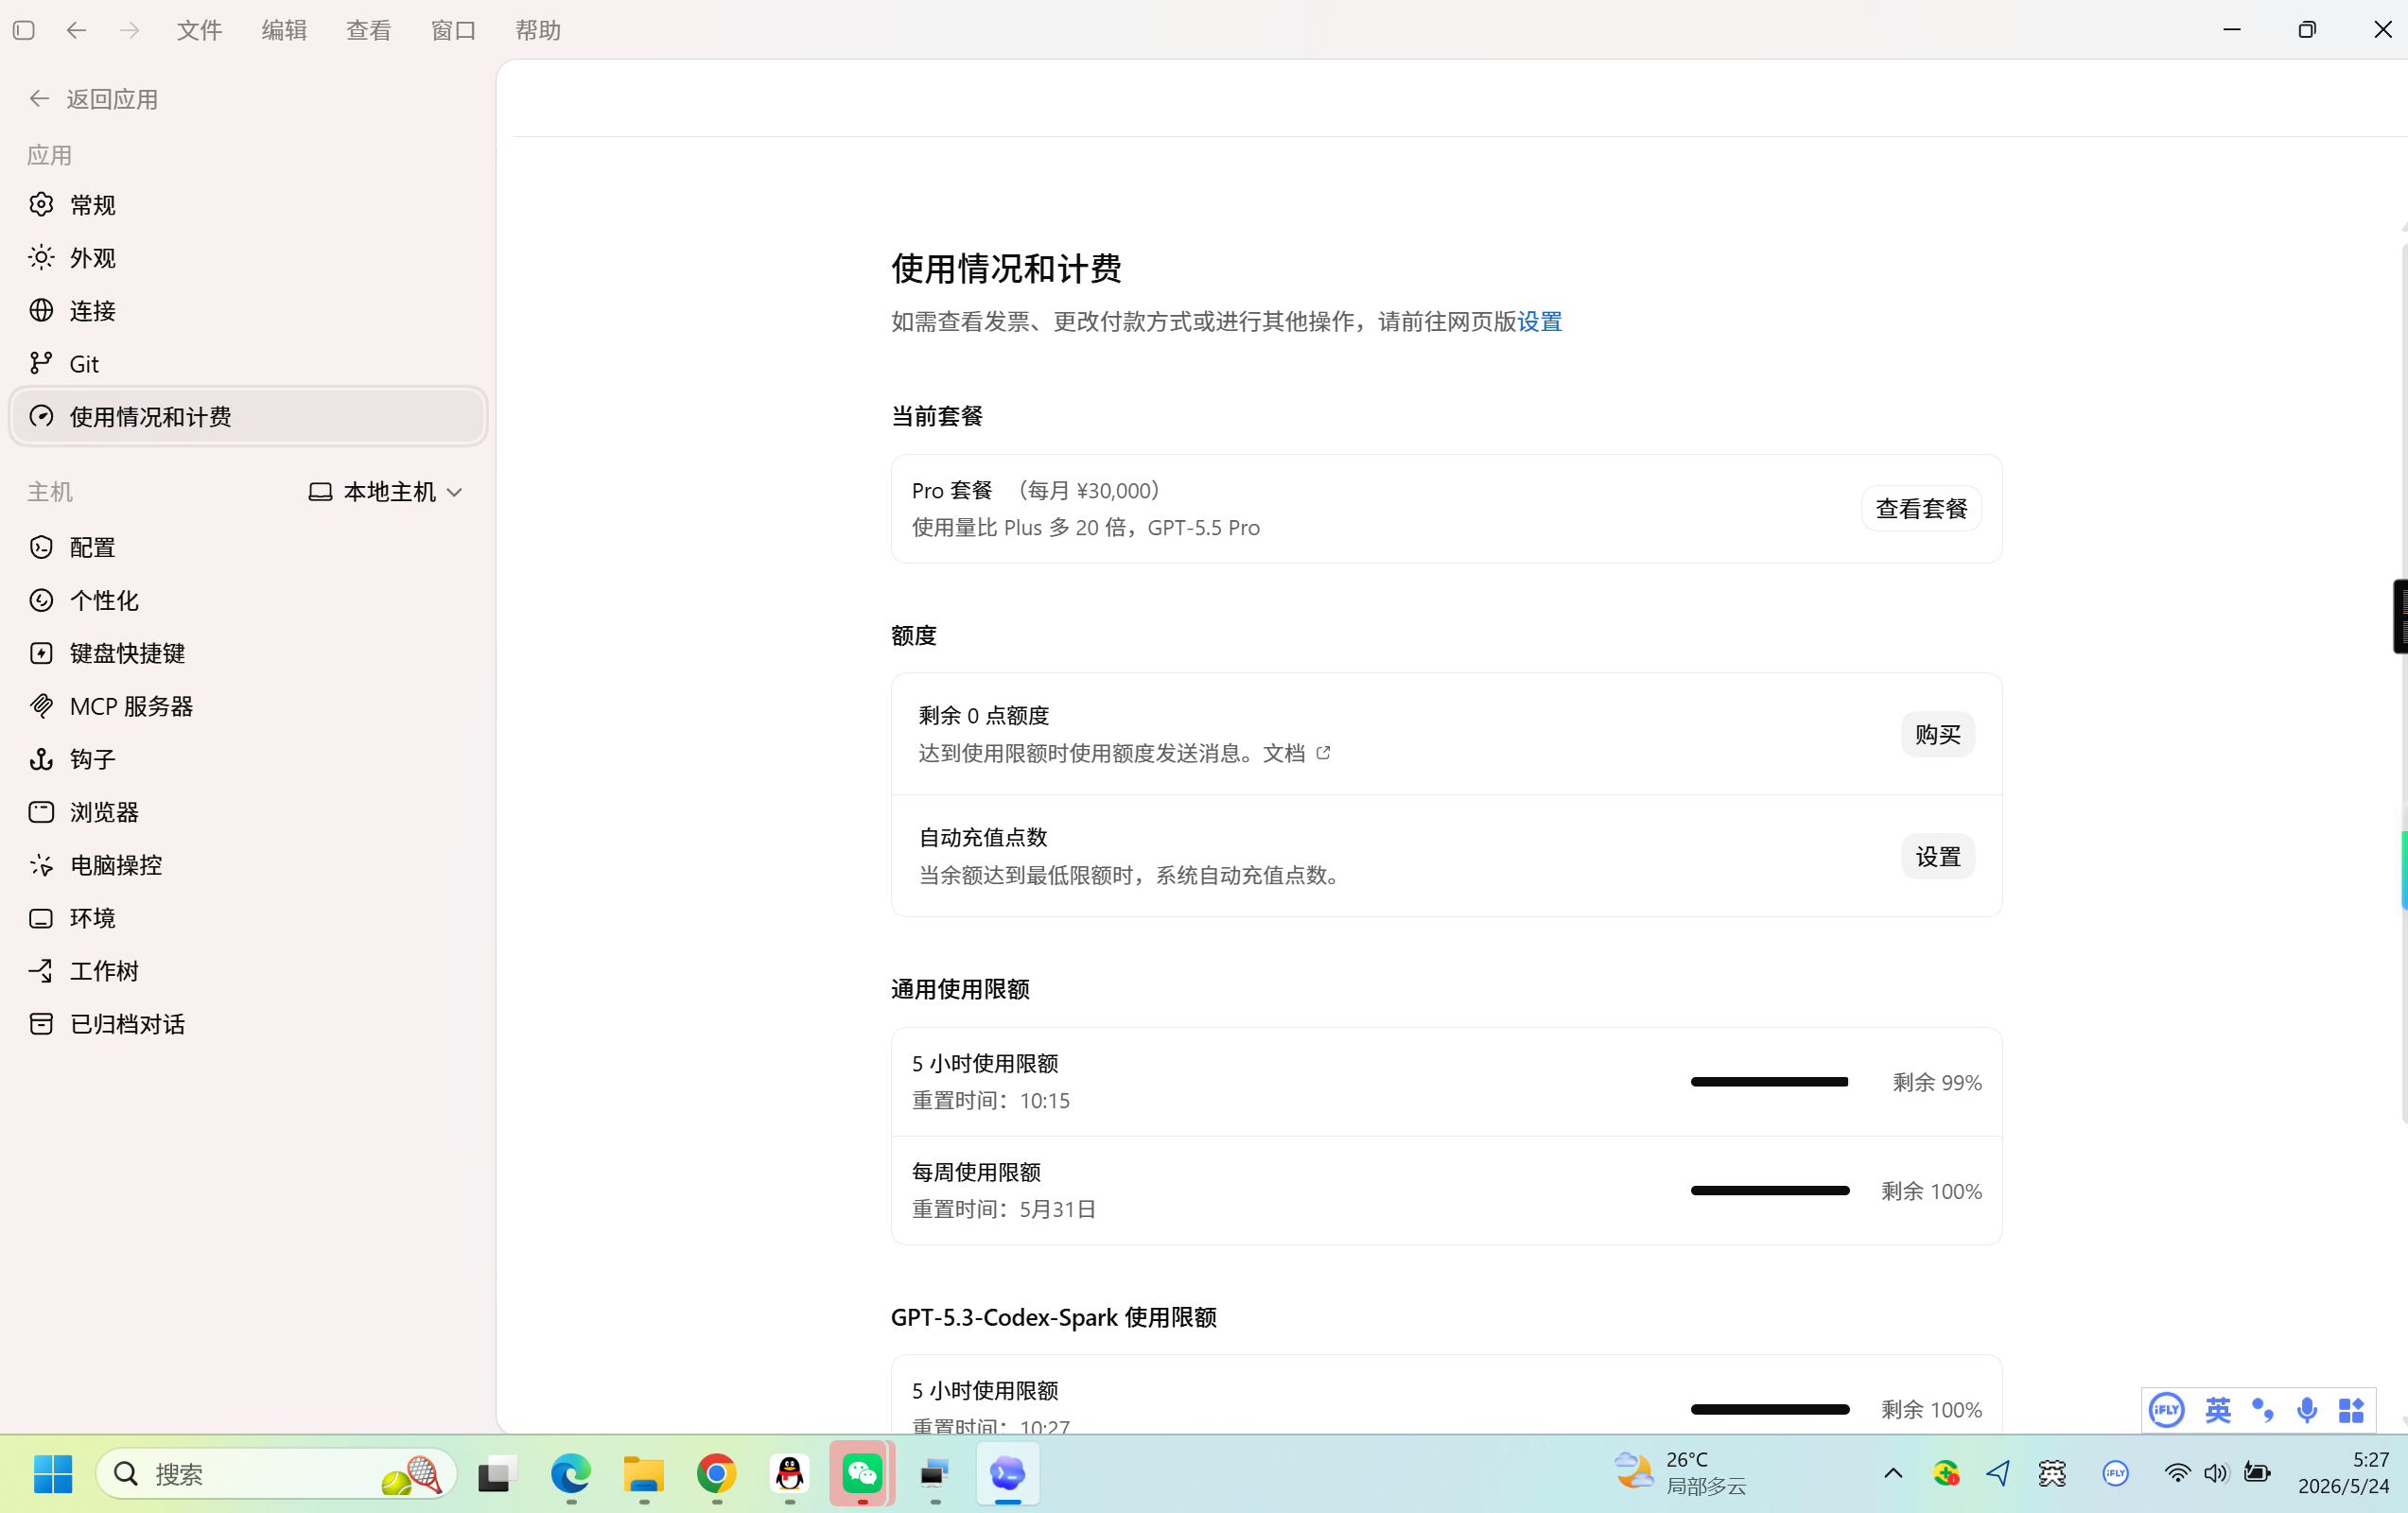
Task: Click the 查看套餐 button
Action: (1921, 509)
